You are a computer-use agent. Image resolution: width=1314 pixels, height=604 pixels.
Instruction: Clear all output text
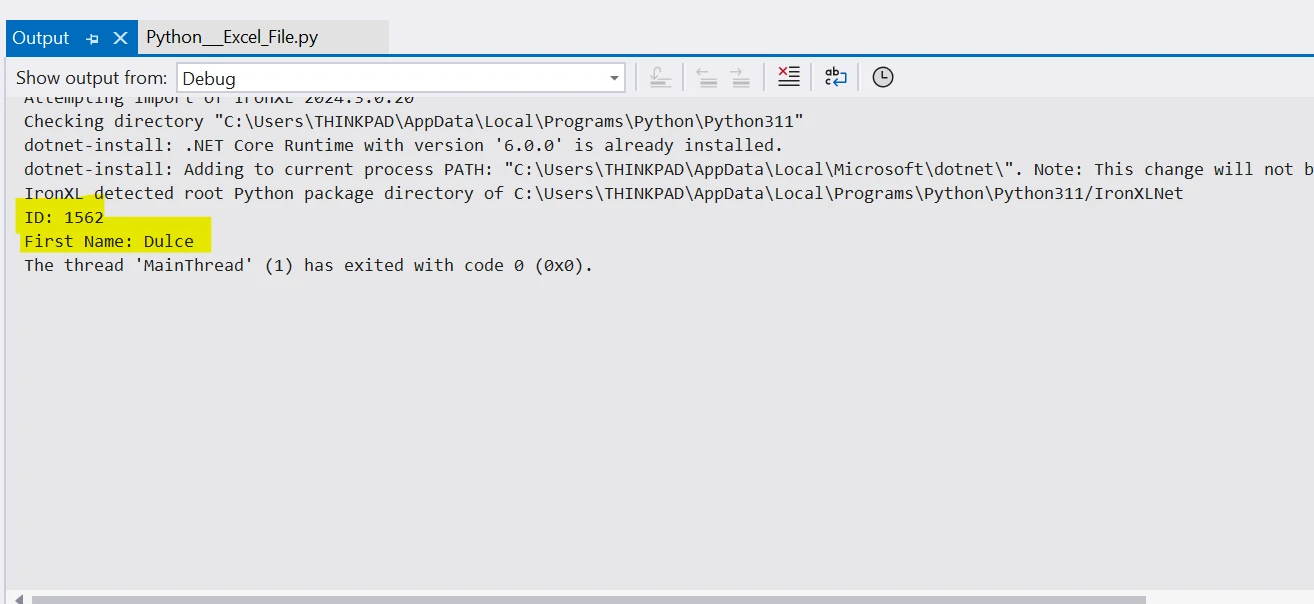pos(789,77)
